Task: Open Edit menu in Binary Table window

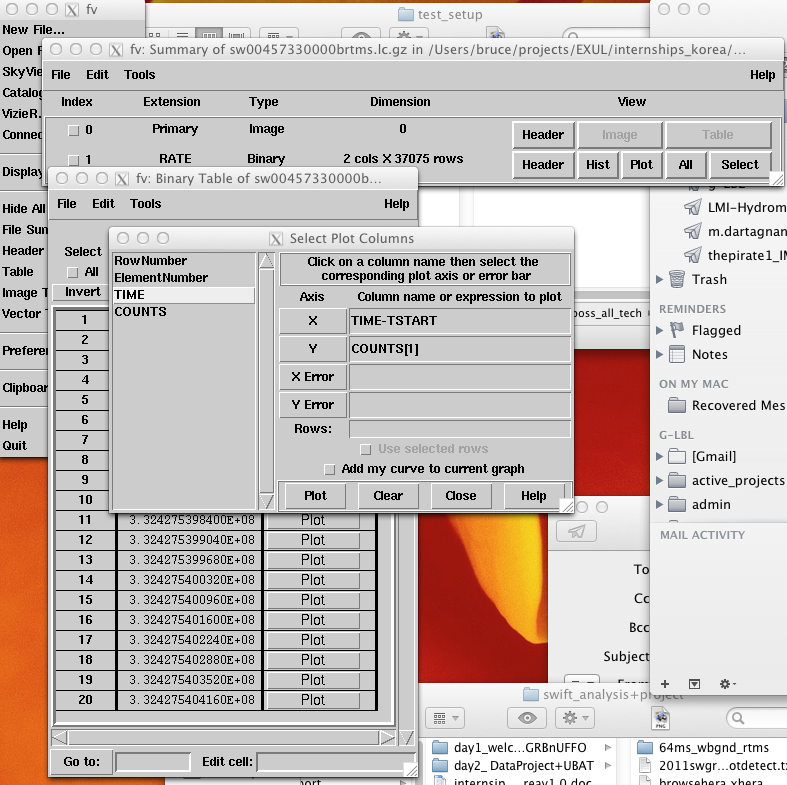Action: click(x=103, y=203)
